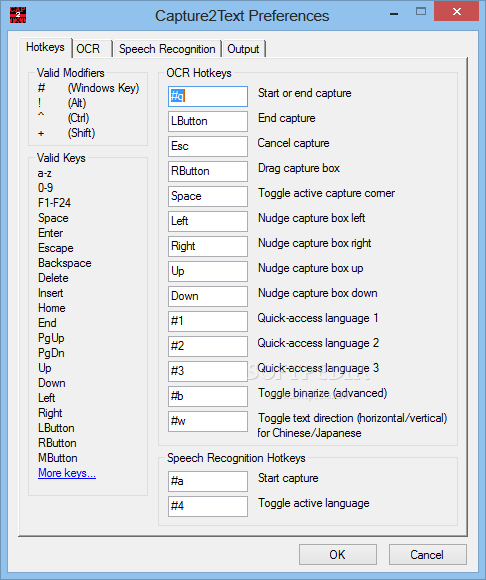The image size is (486, 580).
Task: Click the 'a-z' valid key text
Action: pyautogui.click(x=45, y=173)
